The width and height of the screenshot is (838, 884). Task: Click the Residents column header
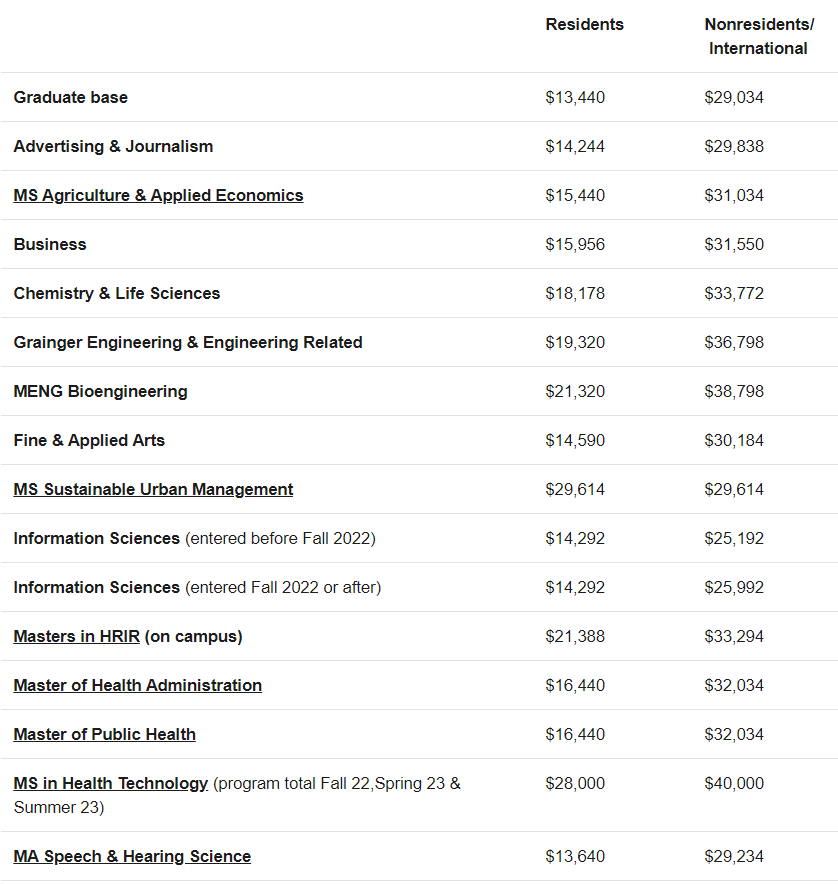tap(585, 25)
